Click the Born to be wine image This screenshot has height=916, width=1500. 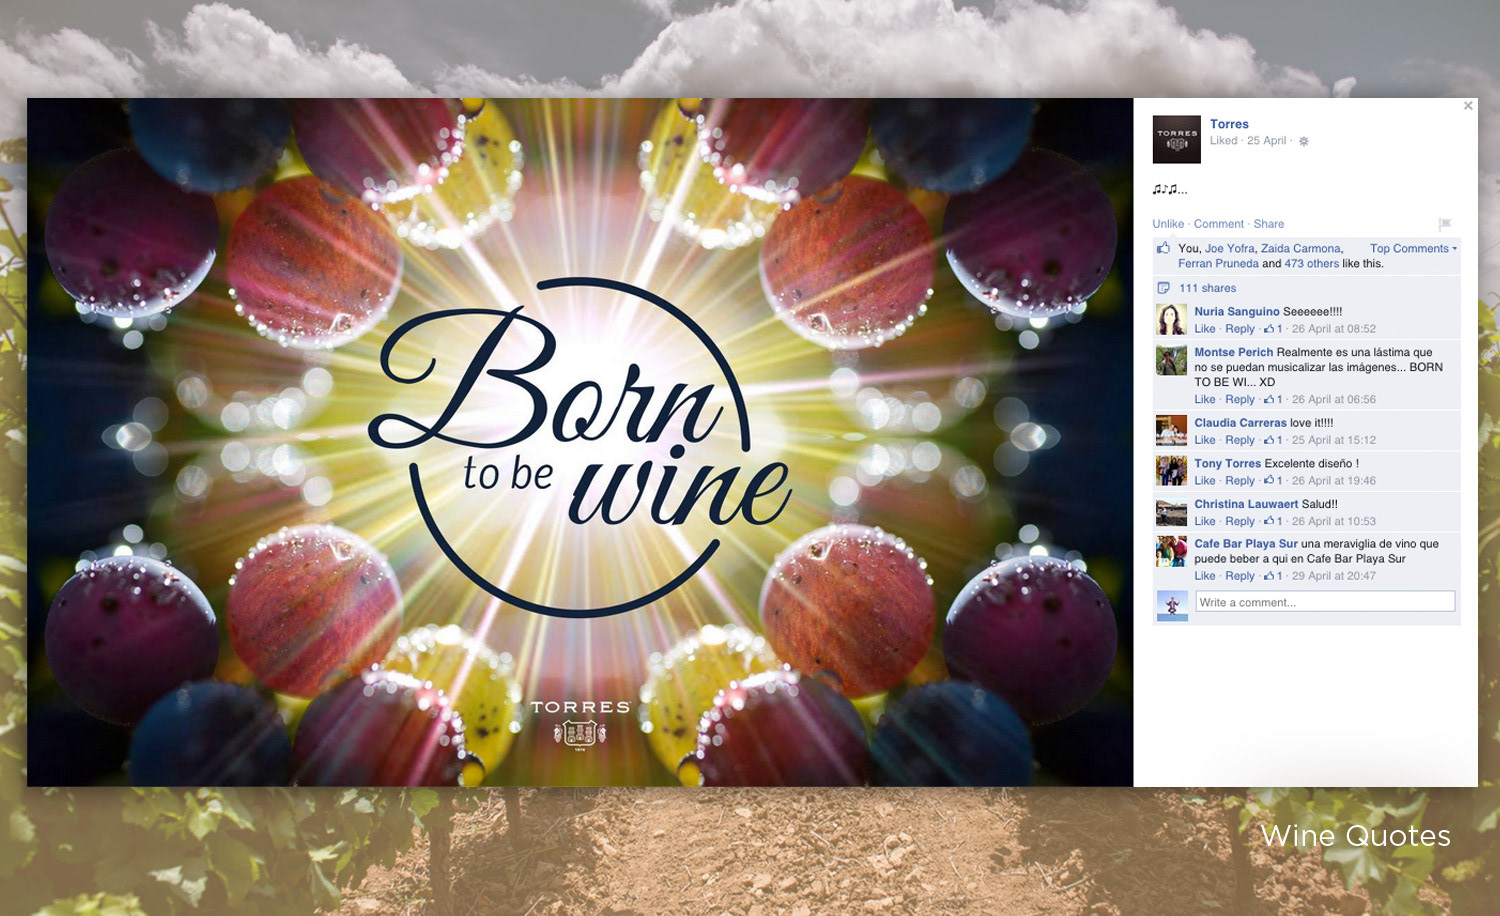(580, 442)
